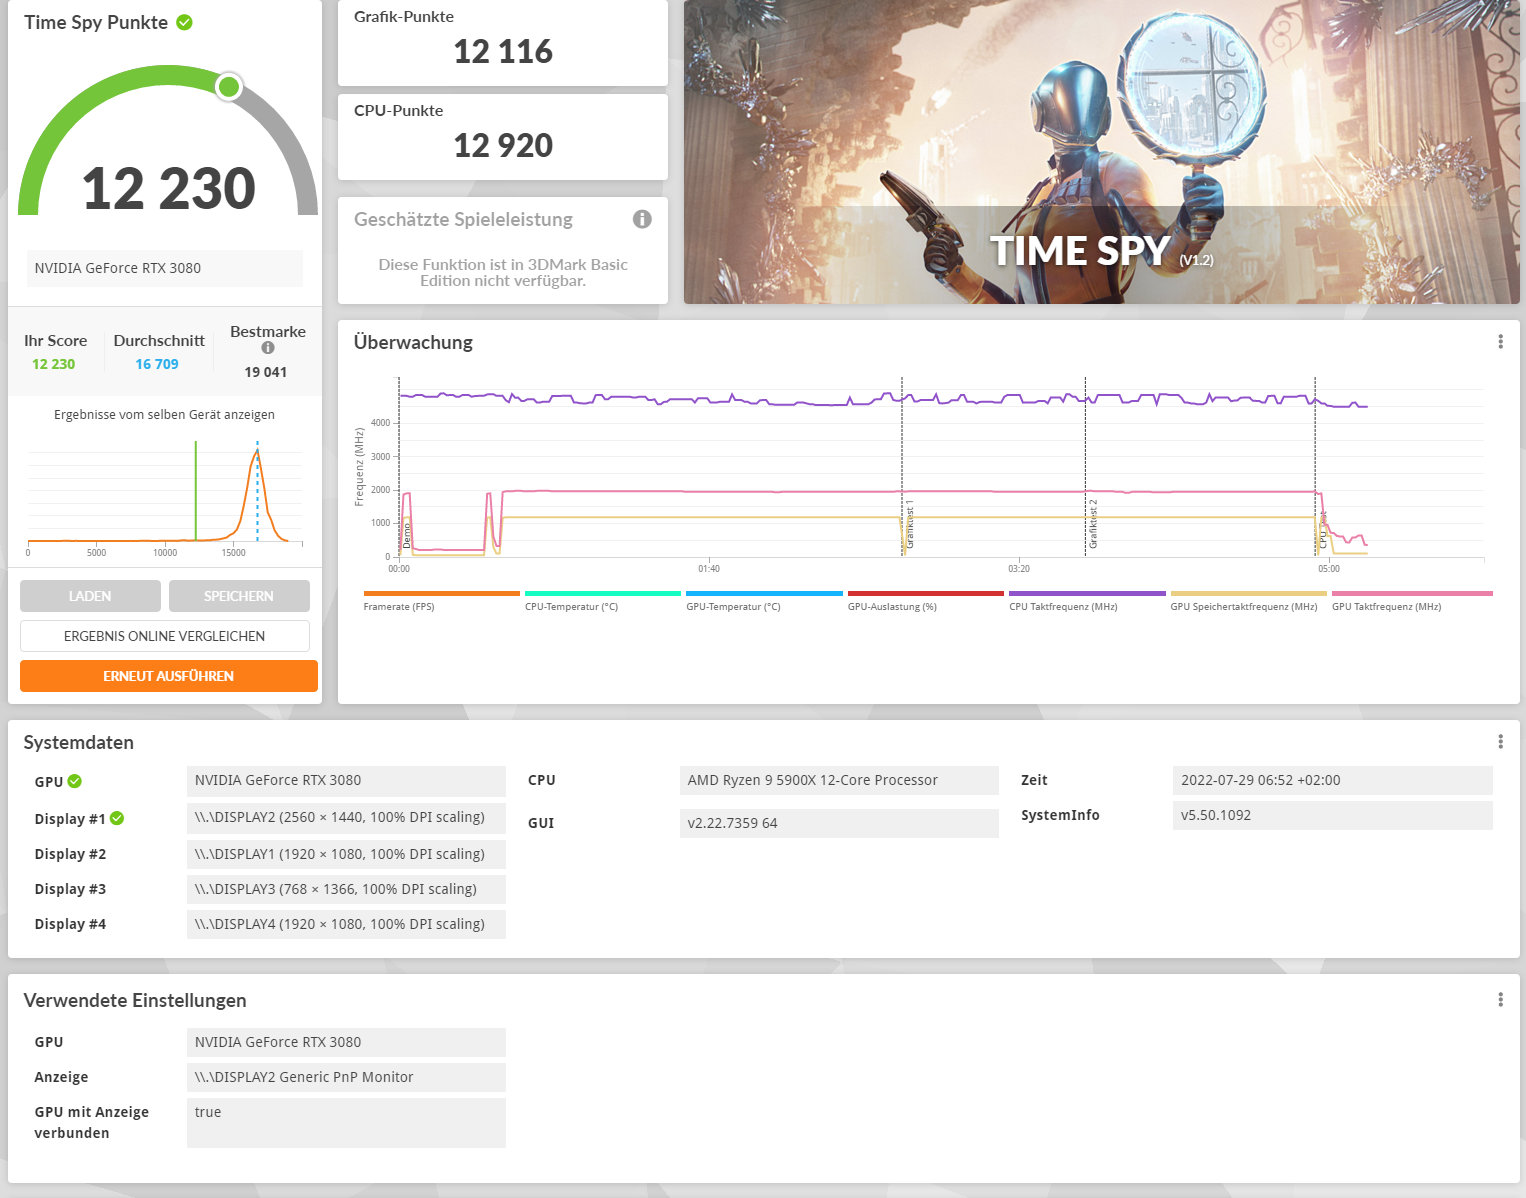Click the score gauge indicator dot
1526x1198 pixels.
click(228, 88)
